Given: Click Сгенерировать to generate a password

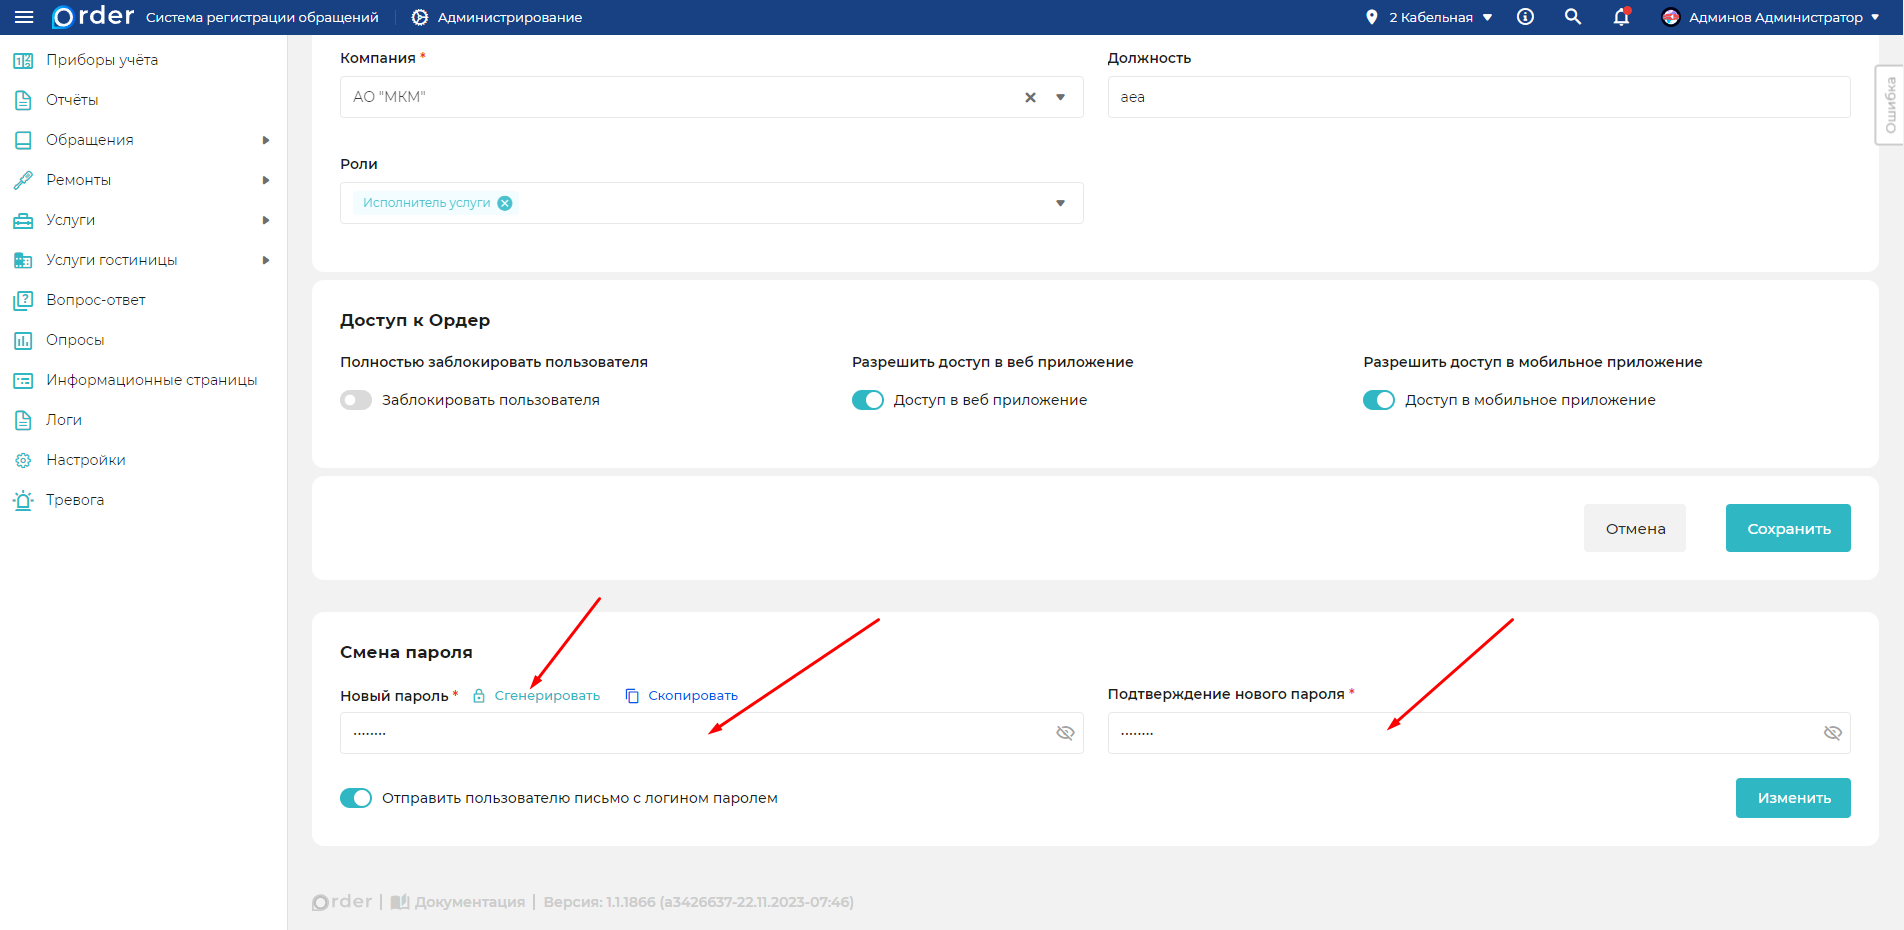Looking at the screenshot, I should 546,696.
